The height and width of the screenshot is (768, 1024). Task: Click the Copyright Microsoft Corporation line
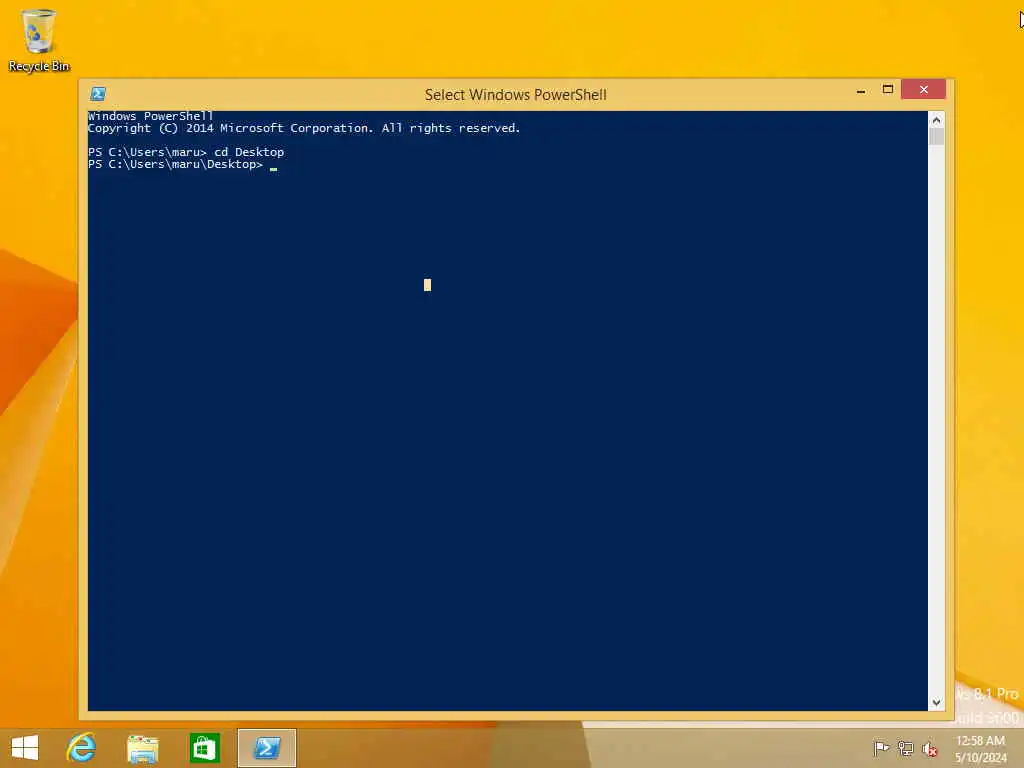(304, 128)
